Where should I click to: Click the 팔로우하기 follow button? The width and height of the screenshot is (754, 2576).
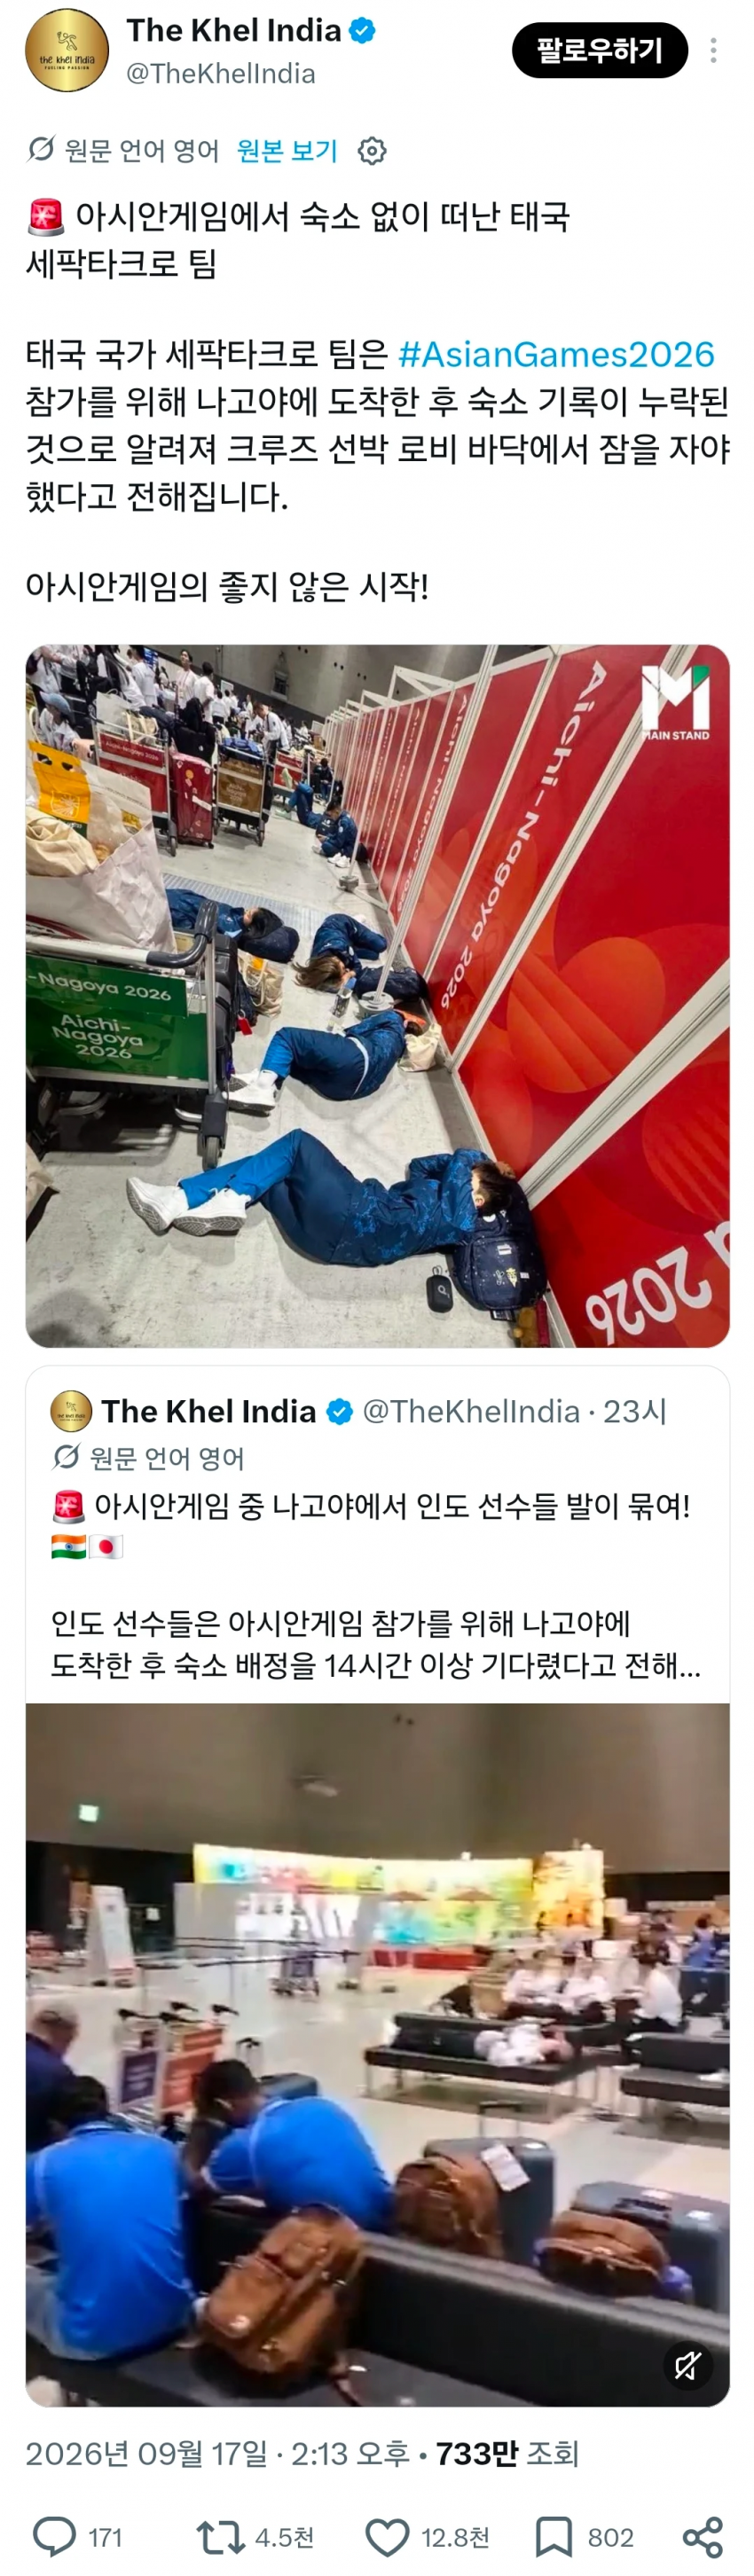pyautogui.click(x=600, y=51)
